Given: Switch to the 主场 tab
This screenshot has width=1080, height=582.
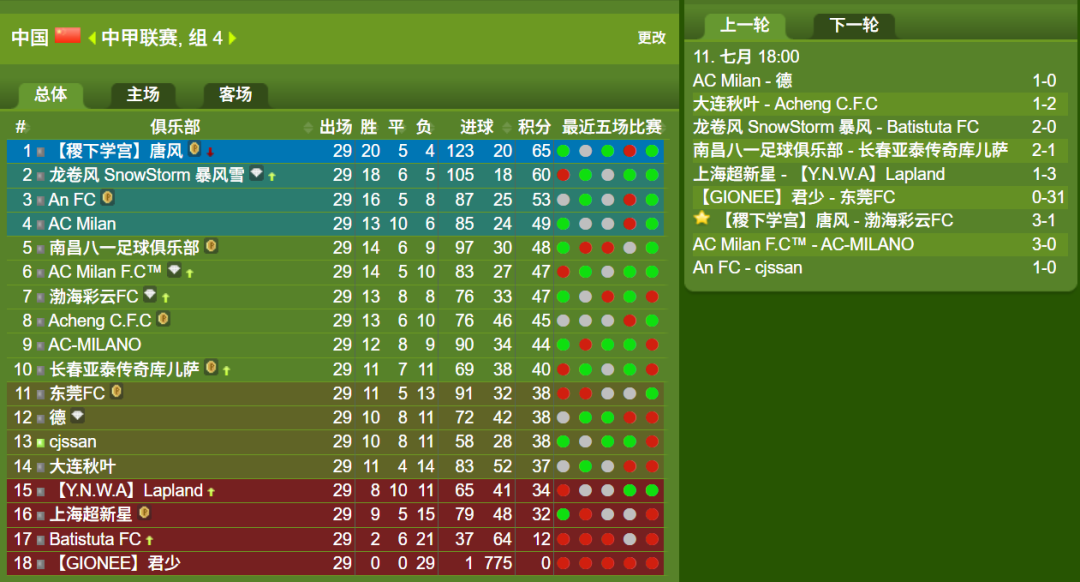Looking at the screenshot, I should 143,94.
